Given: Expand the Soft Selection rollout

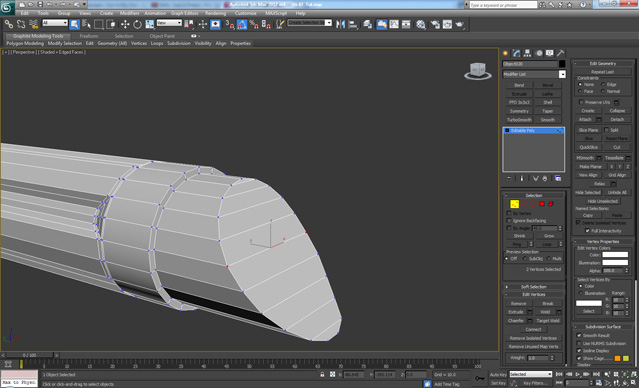Looking at the screenshot, I should click(533, 287).
